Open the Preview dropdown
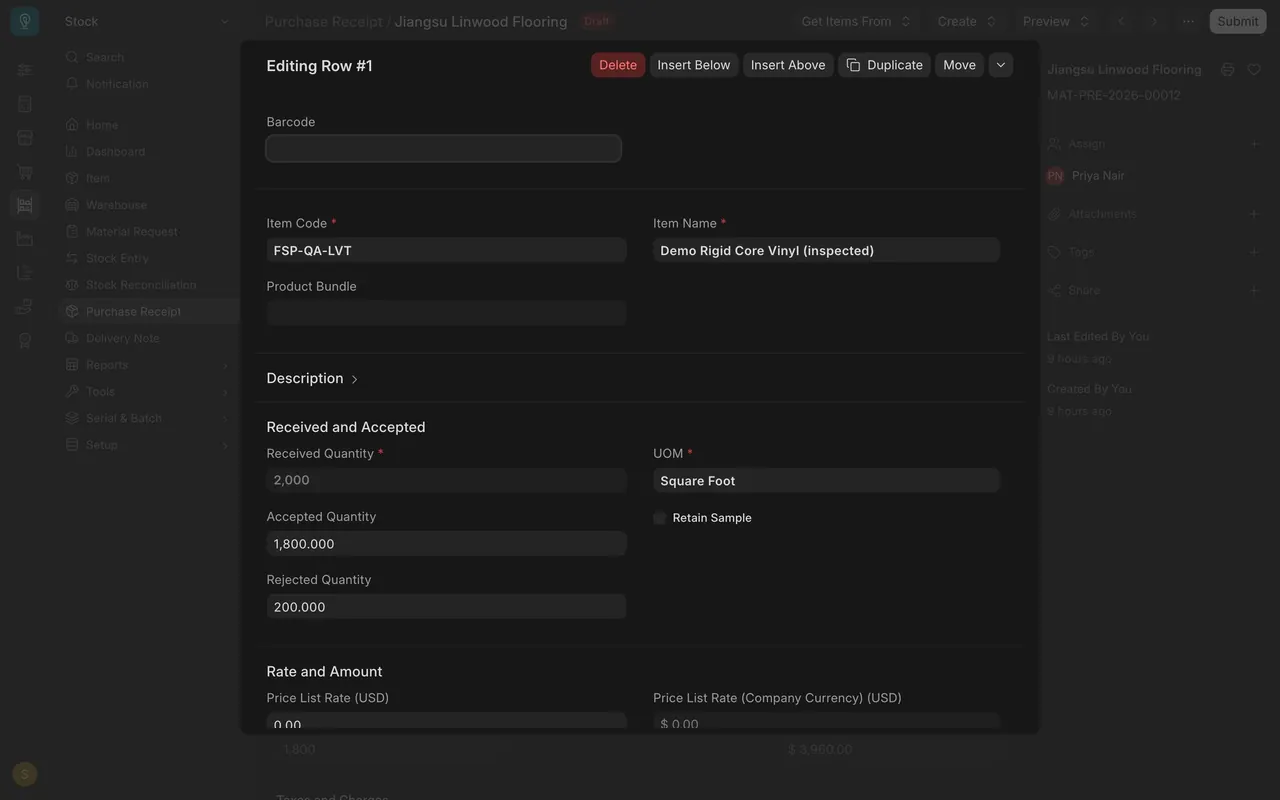The image size is (1280, 800). 1056,21
